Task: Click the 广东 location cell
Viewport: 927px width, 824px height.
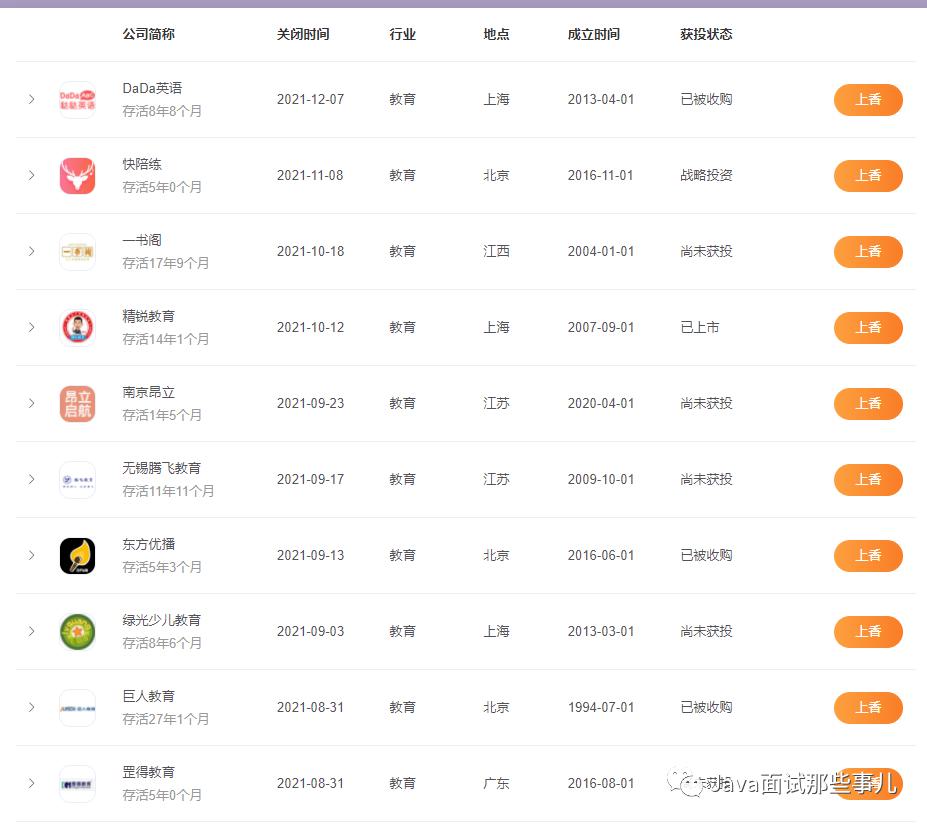Action: point(497,783)
